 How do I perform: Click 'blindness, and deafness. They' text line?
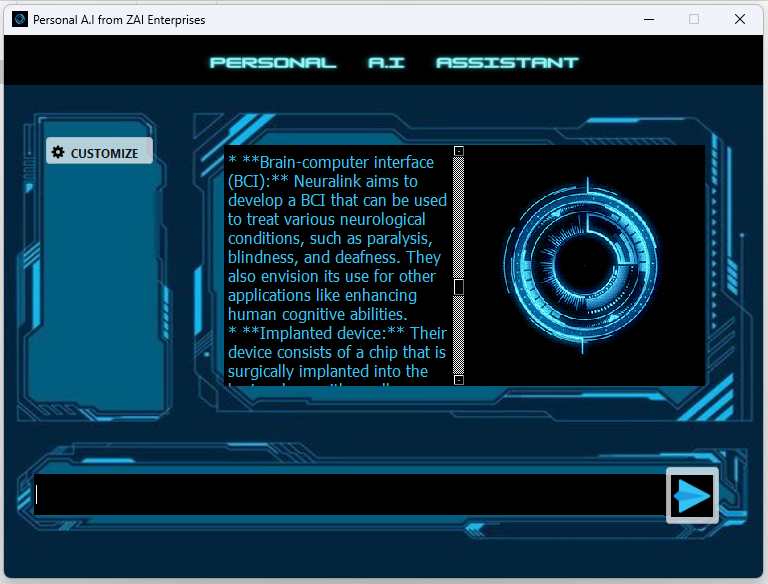point(334,257)
